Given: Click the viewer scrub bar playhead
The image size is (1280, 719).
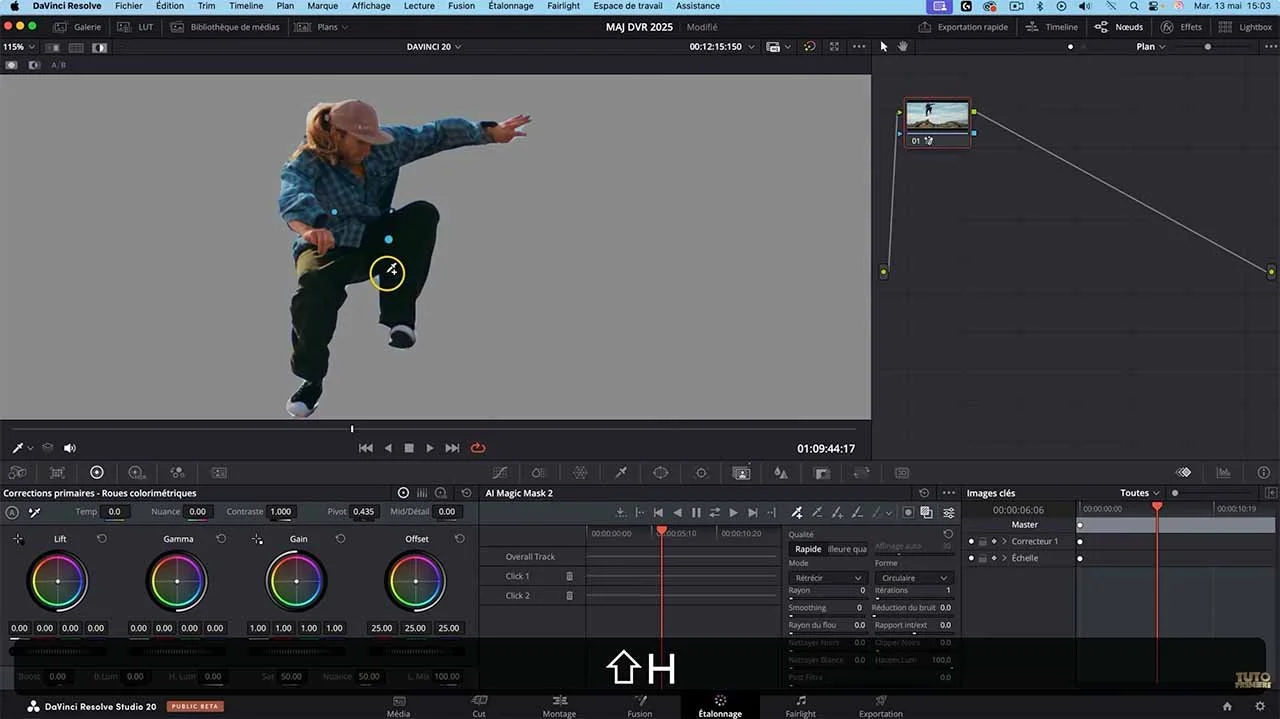Looking at the screenshot, I should tap(352, 429).
